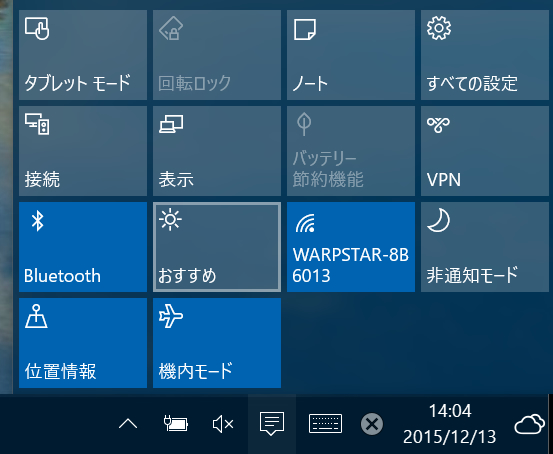The height and width of the screenshot is (454, 553).
Task: Open すべての設定 gear tile
Action: (x=485, y=55)
